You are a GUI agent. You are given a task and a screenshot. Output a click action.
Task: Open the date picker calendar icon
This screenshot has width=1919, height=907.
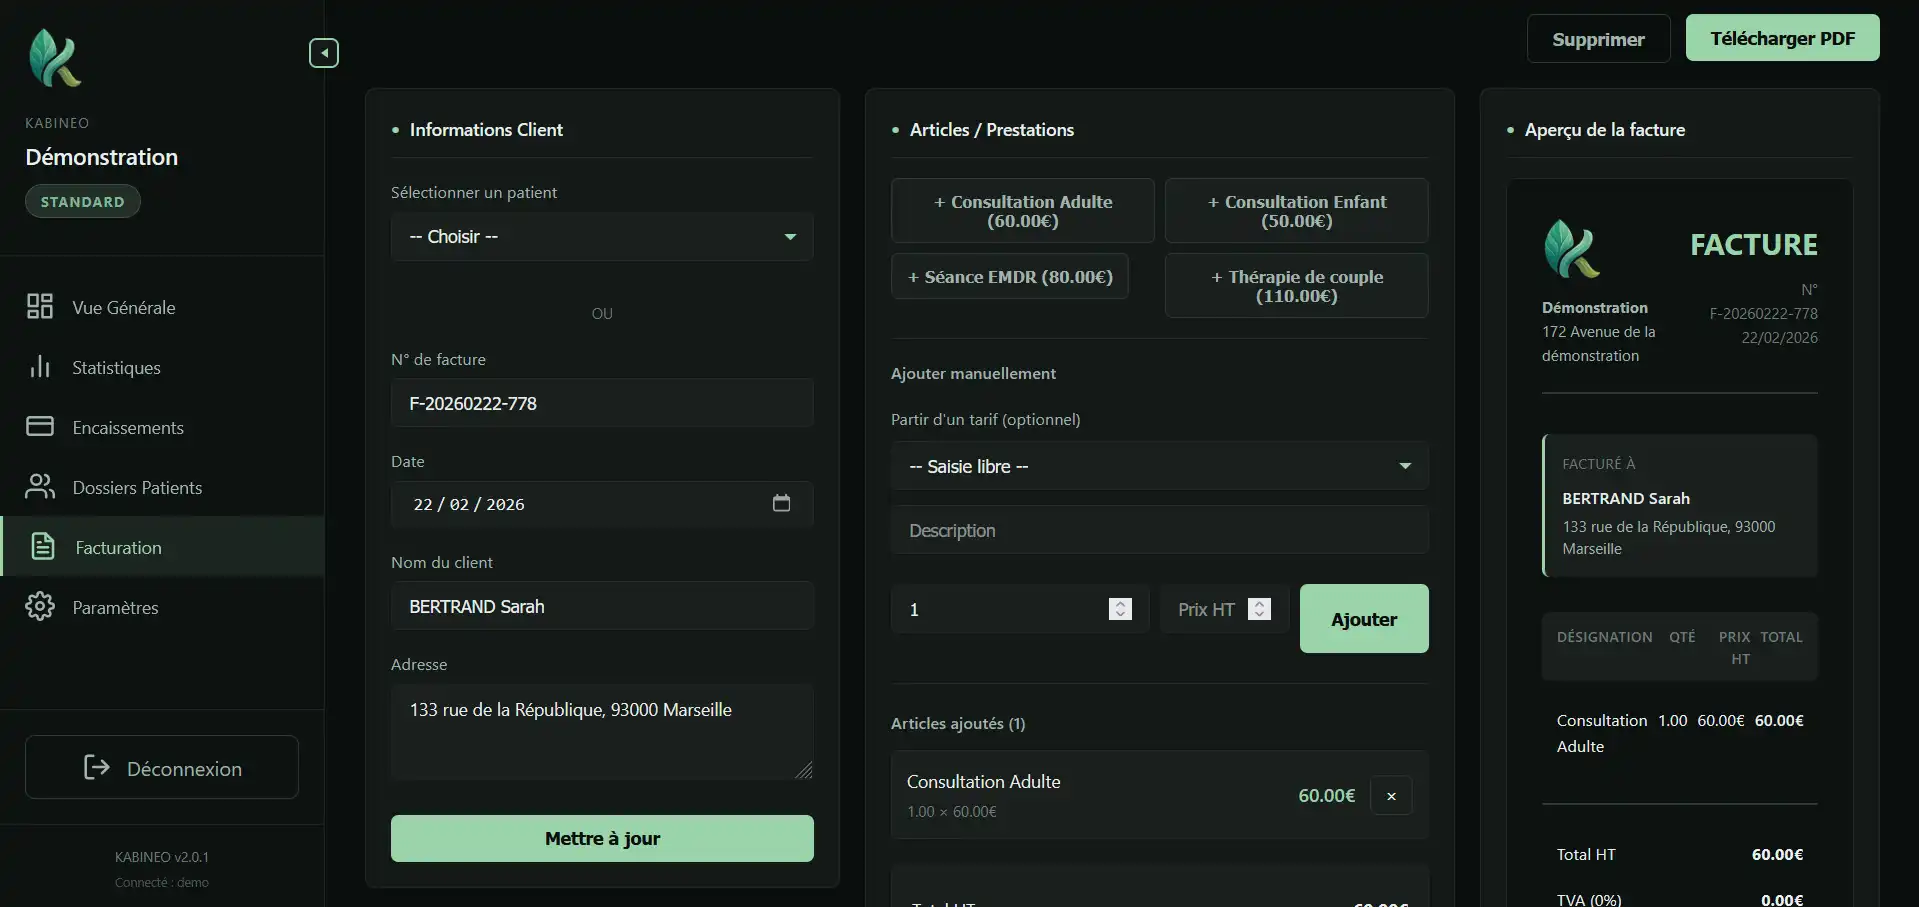[781, 503]
